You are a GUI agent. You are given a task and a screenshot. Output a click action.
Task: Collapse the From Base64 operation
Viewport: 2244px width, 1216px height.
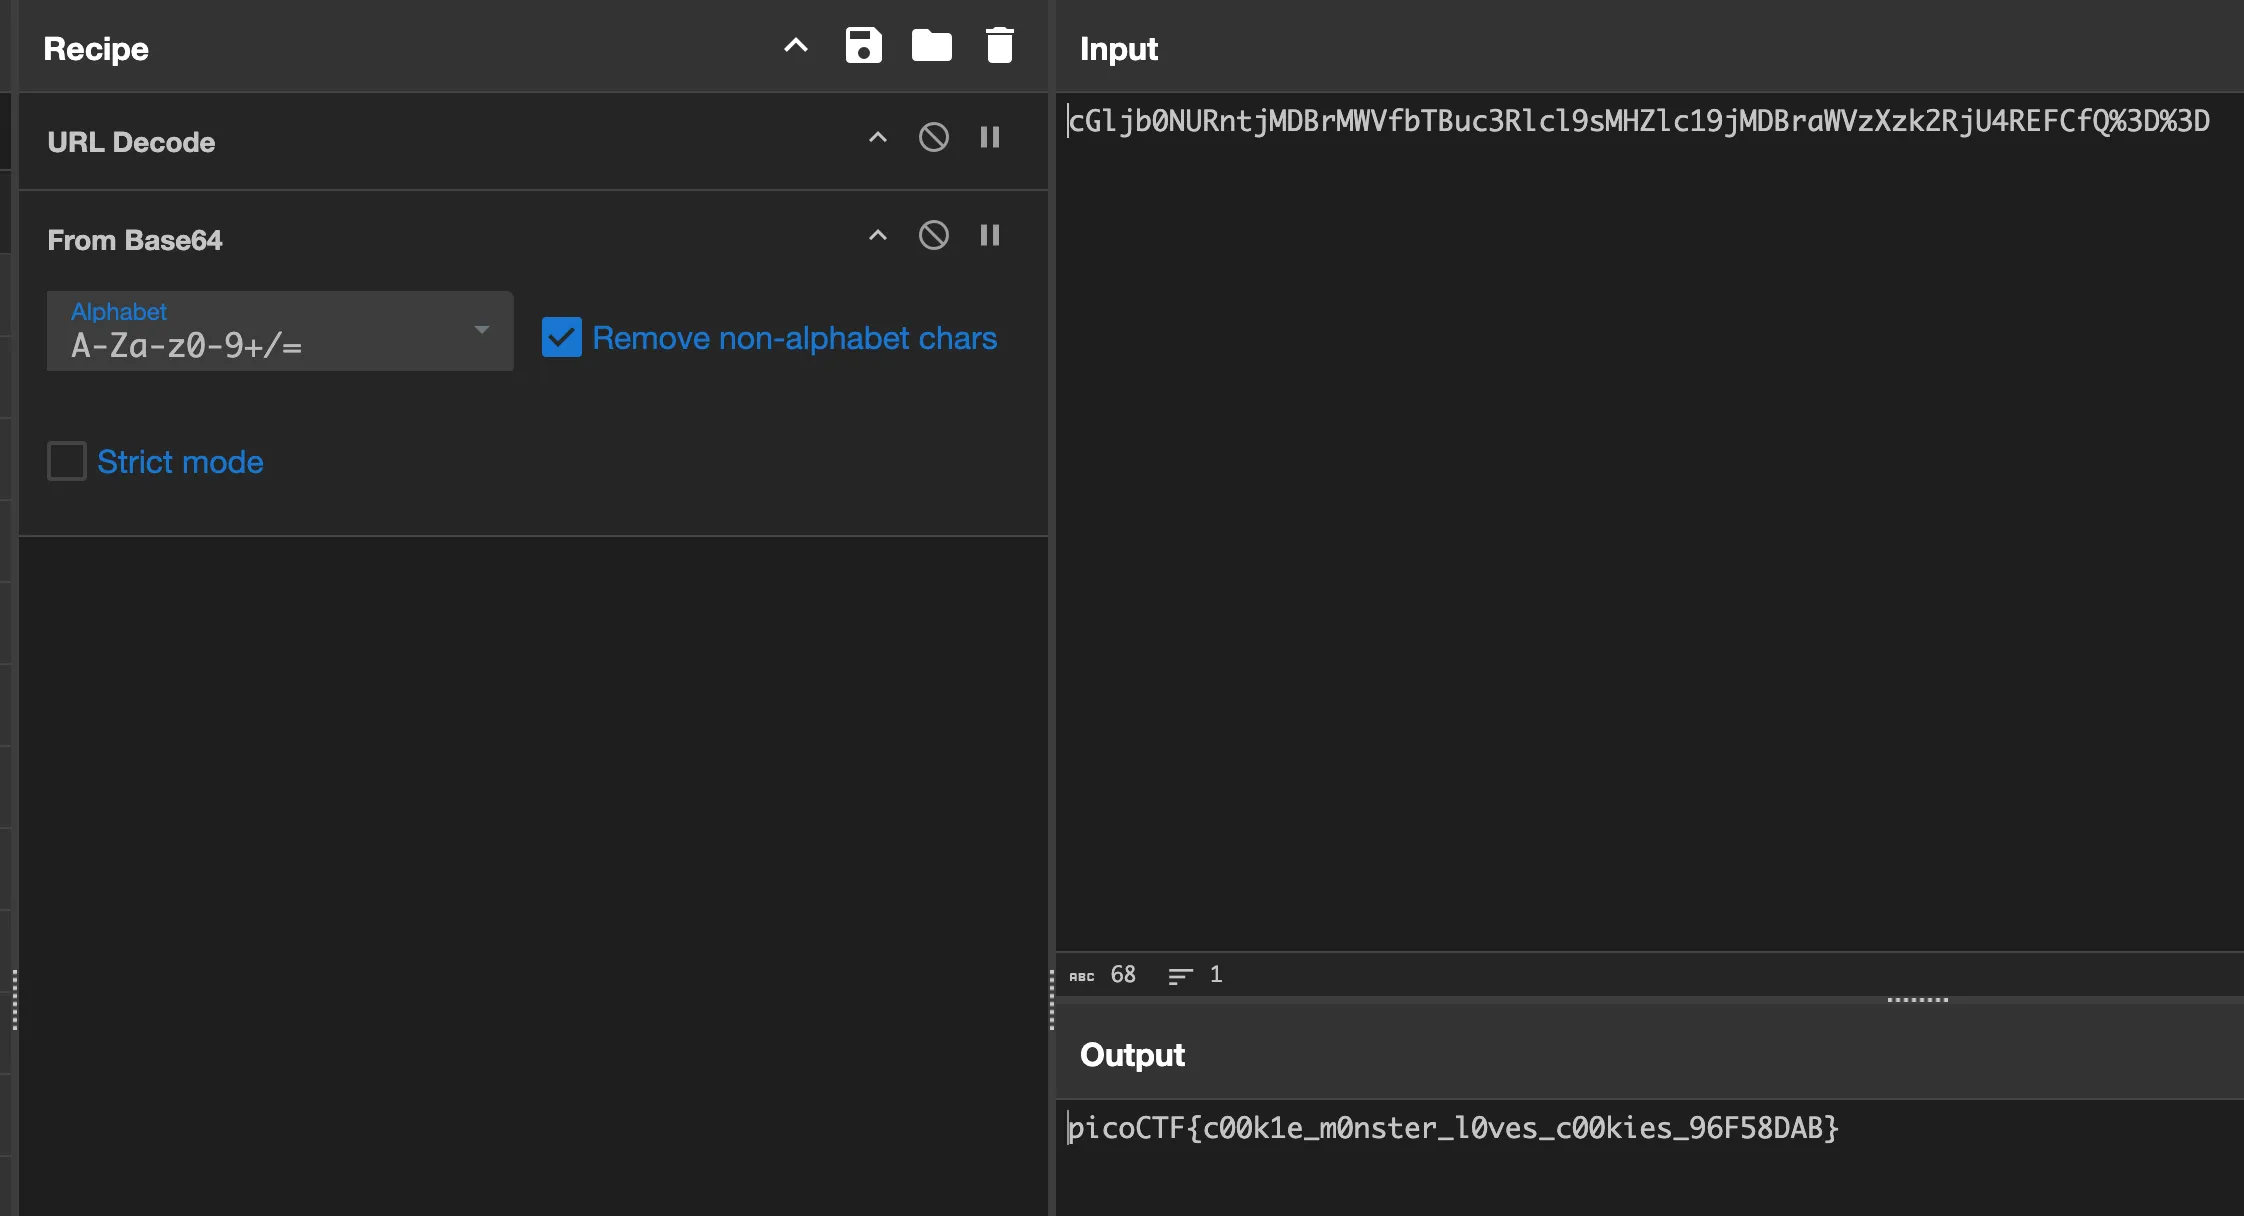click(x=877, y=235)
